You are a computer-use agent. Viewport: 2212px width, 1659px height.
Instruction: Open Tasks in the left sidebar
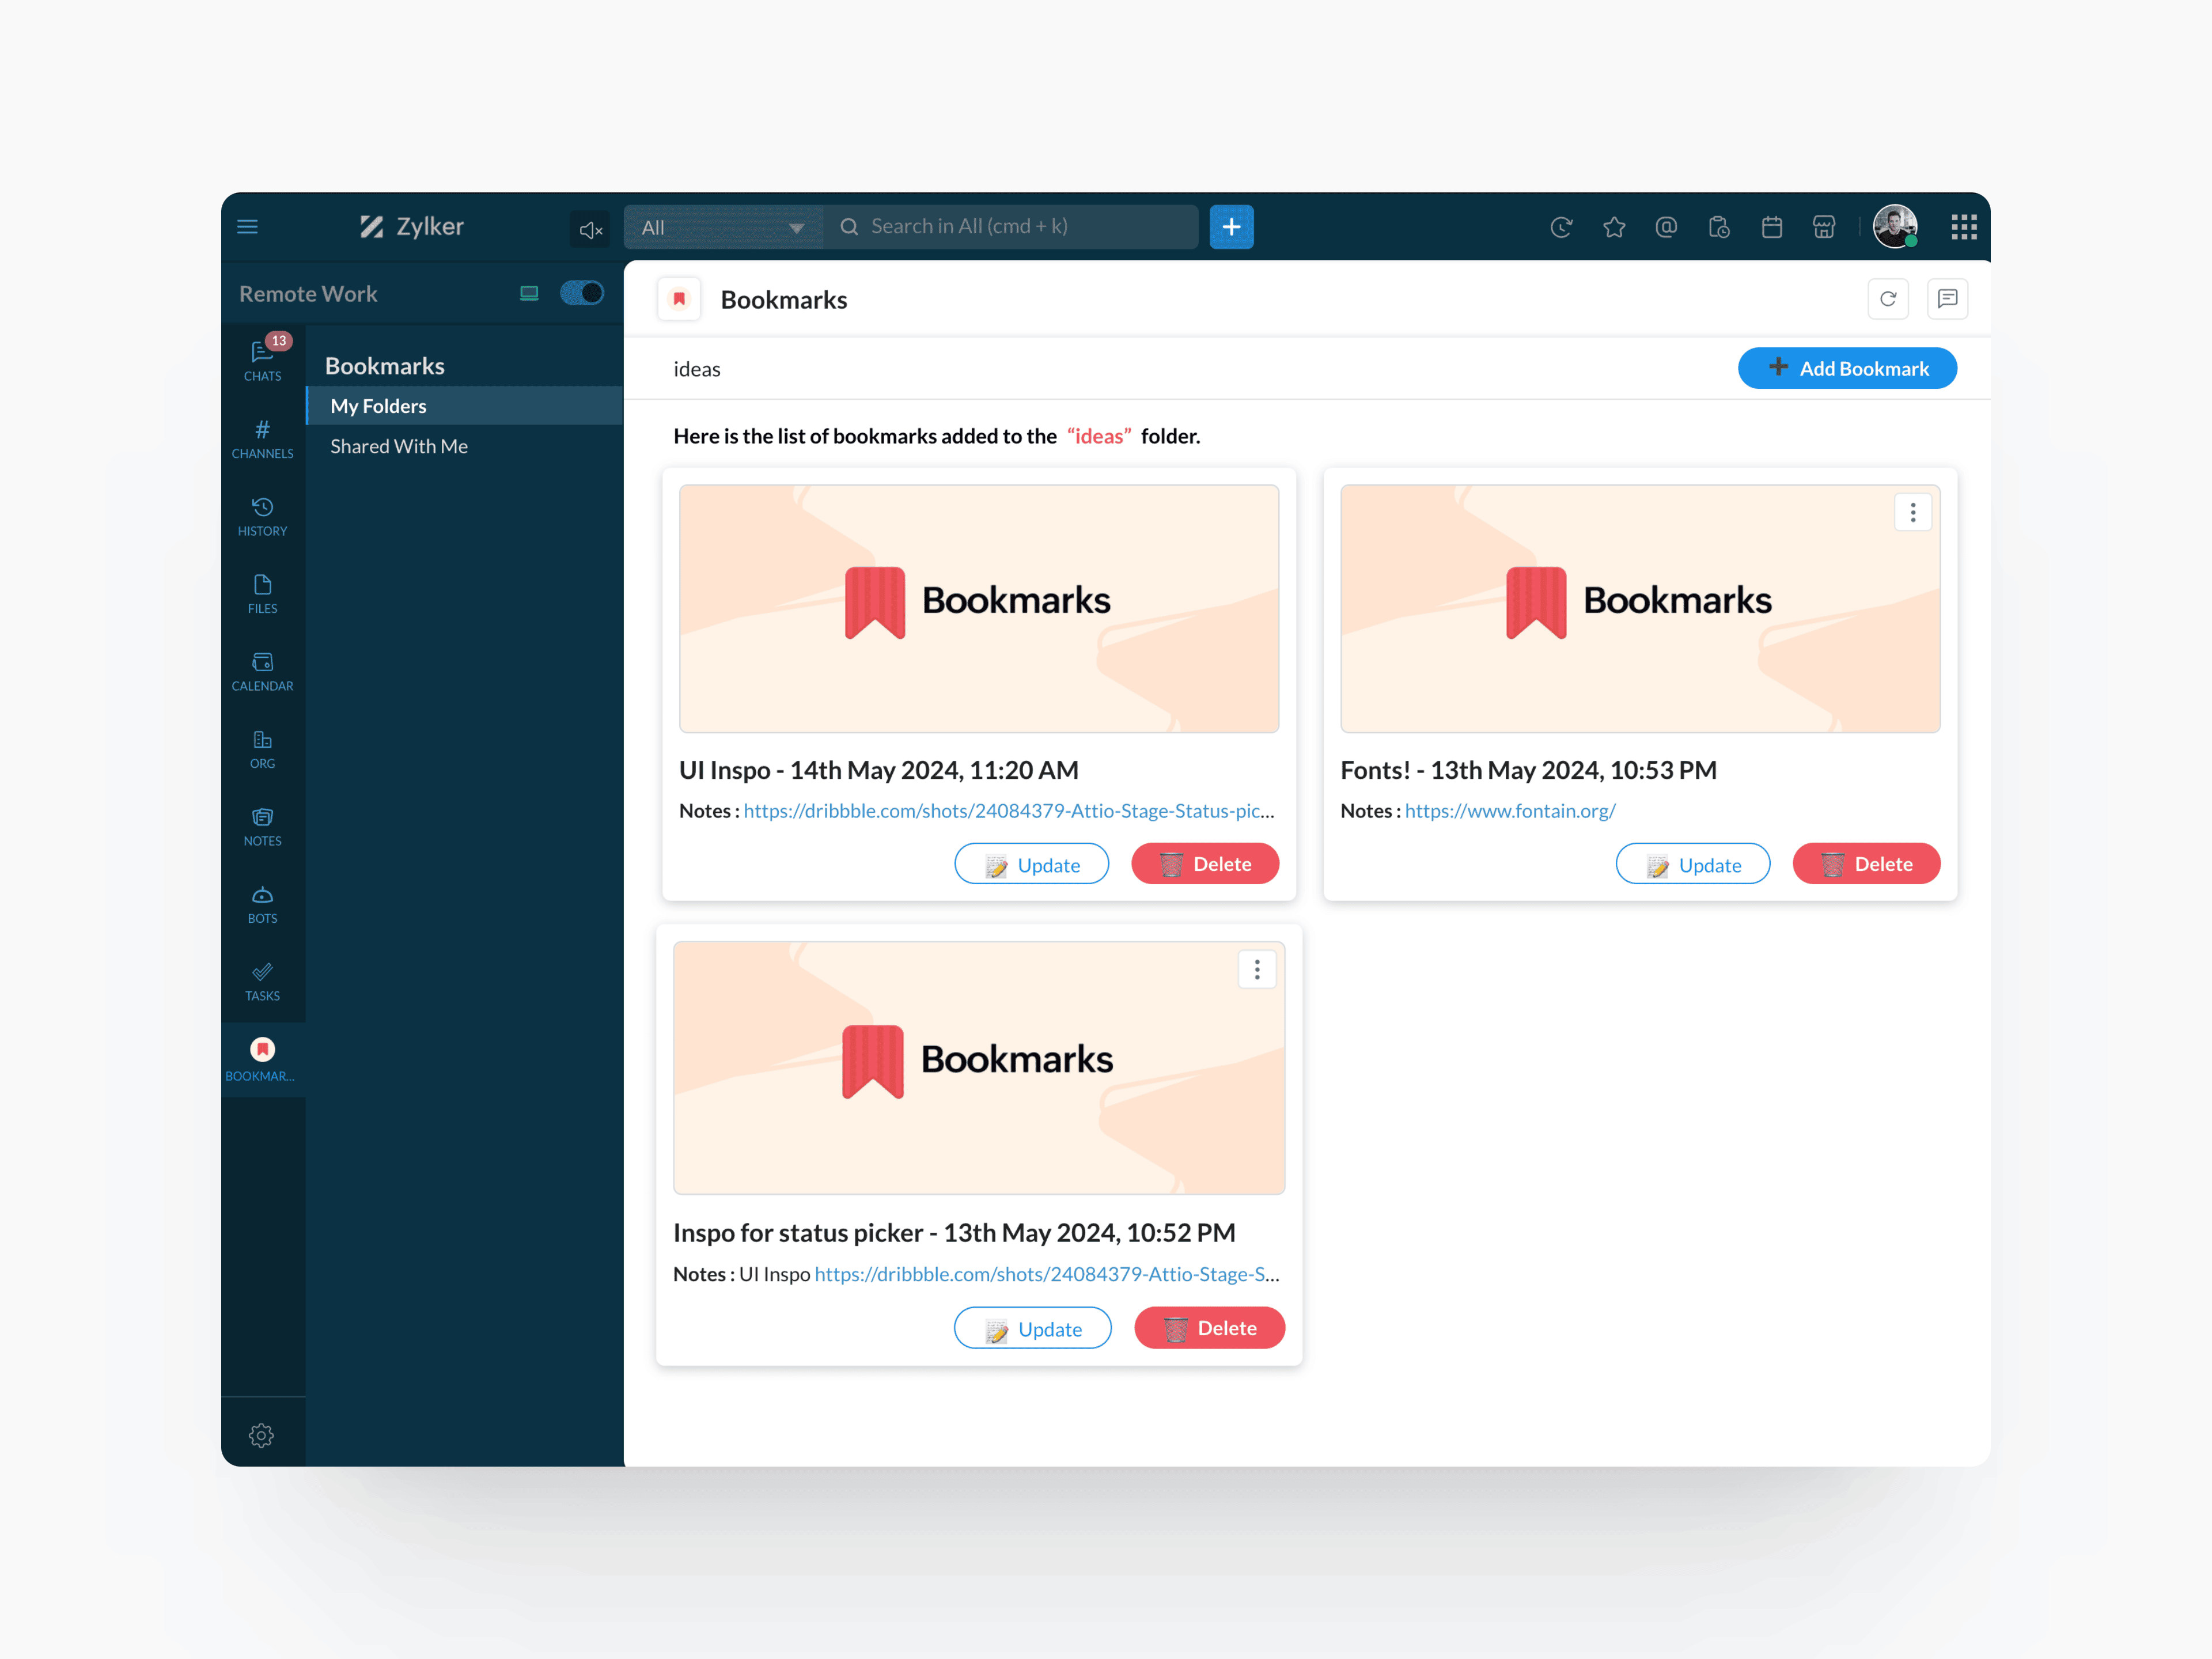pyautogui.click(x=262, y=981)
